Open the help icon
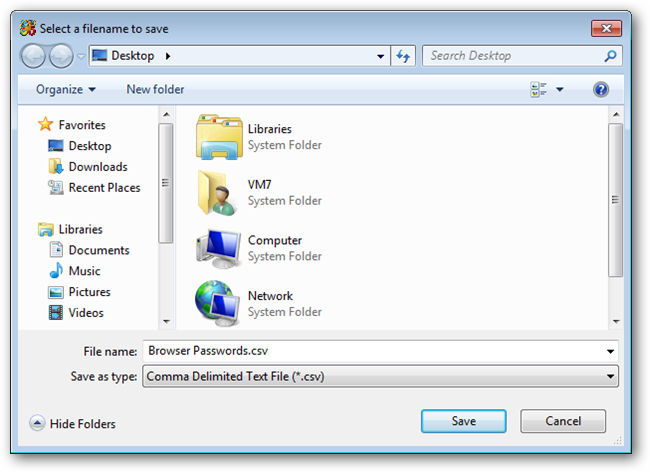650x472 pixels. point(601,90)
